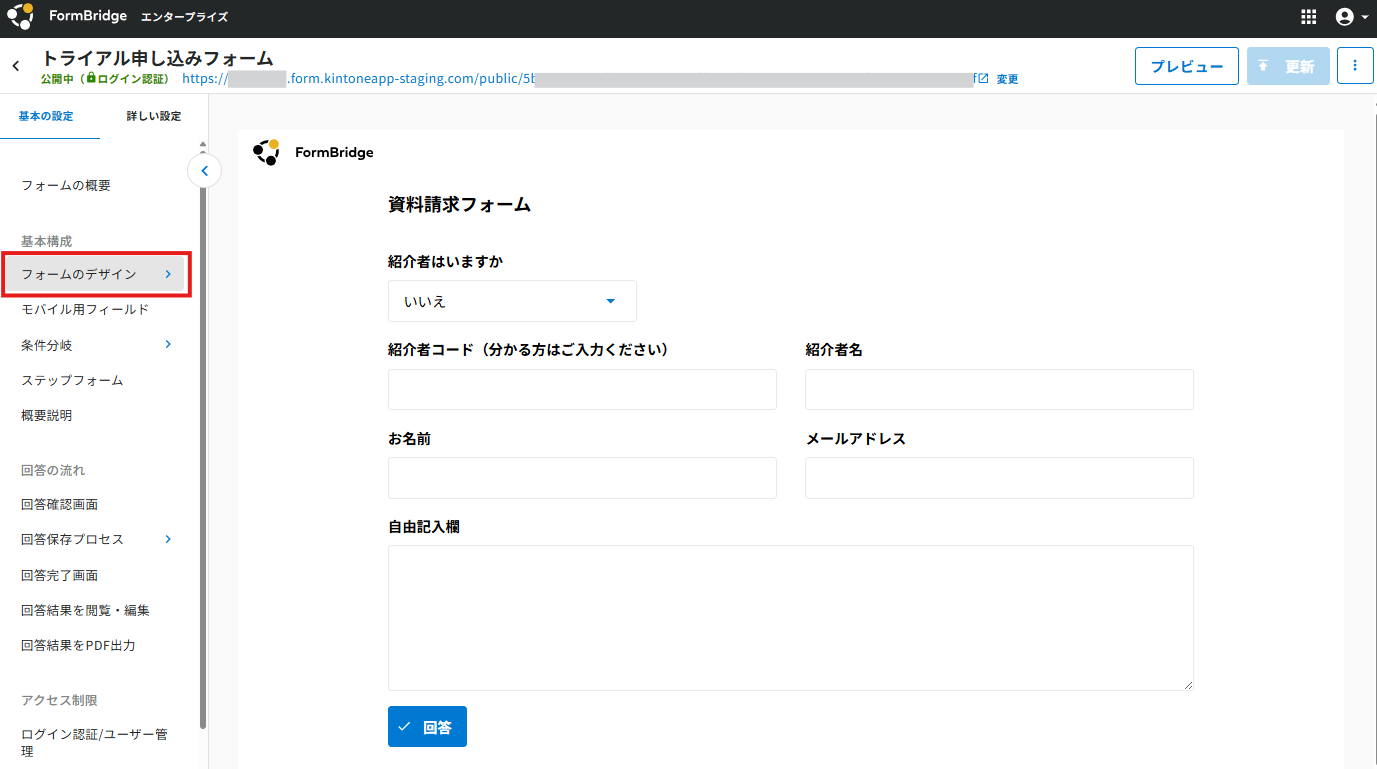Click the 紹介者はいますか field label
The height and width of the screenshot is (769, 1377).
tap(445, 262)
